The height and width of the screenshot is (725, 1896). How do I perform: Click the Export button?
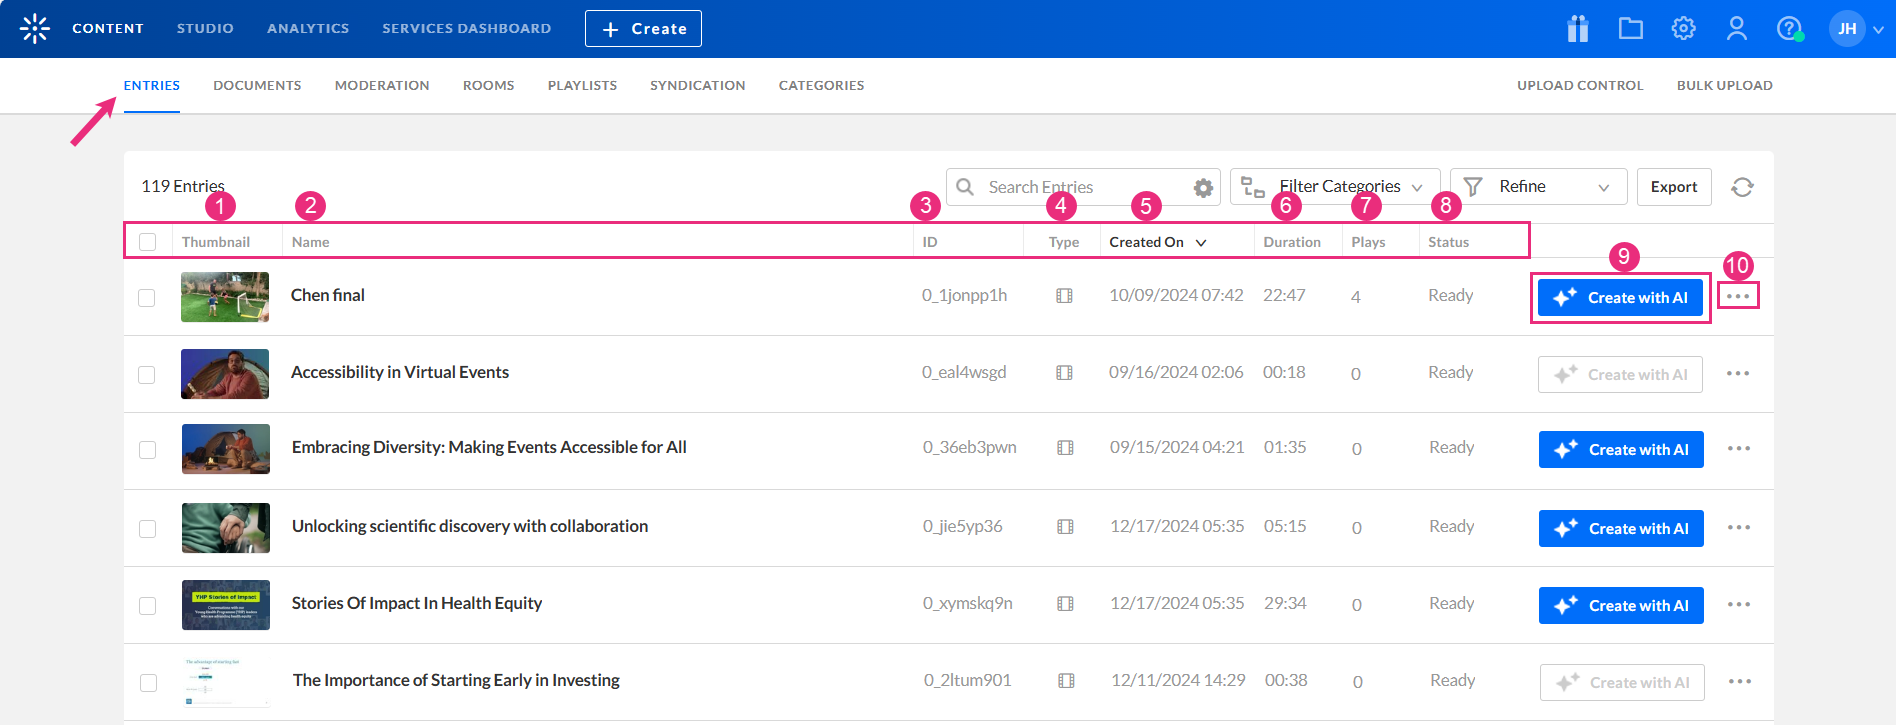tap(1673, 187)
